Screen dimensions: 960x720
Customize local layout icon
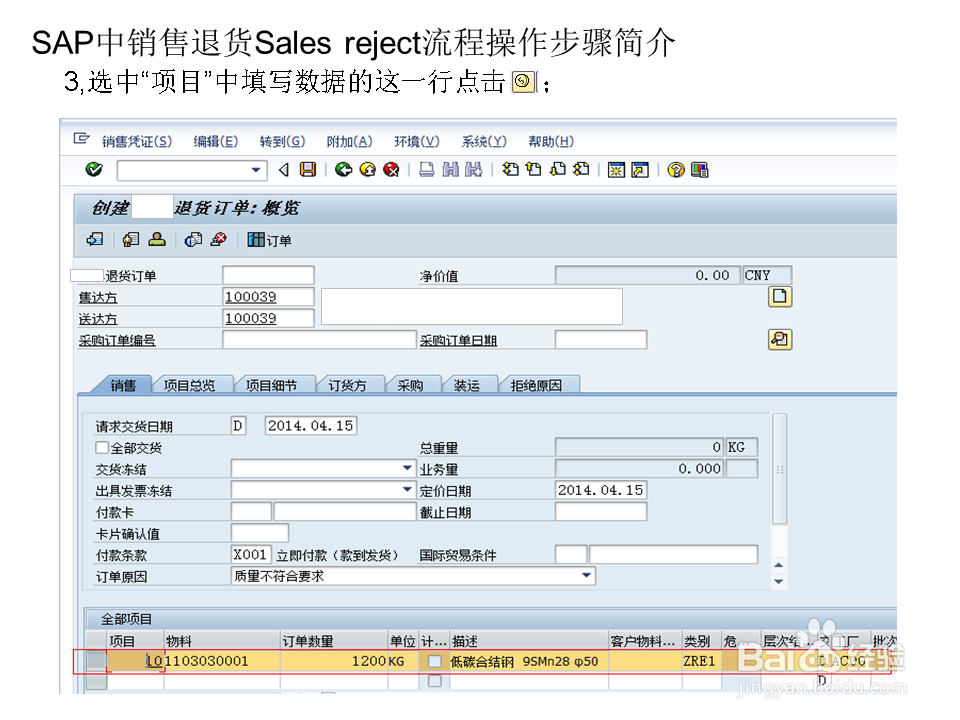click(x=699, y=170)
